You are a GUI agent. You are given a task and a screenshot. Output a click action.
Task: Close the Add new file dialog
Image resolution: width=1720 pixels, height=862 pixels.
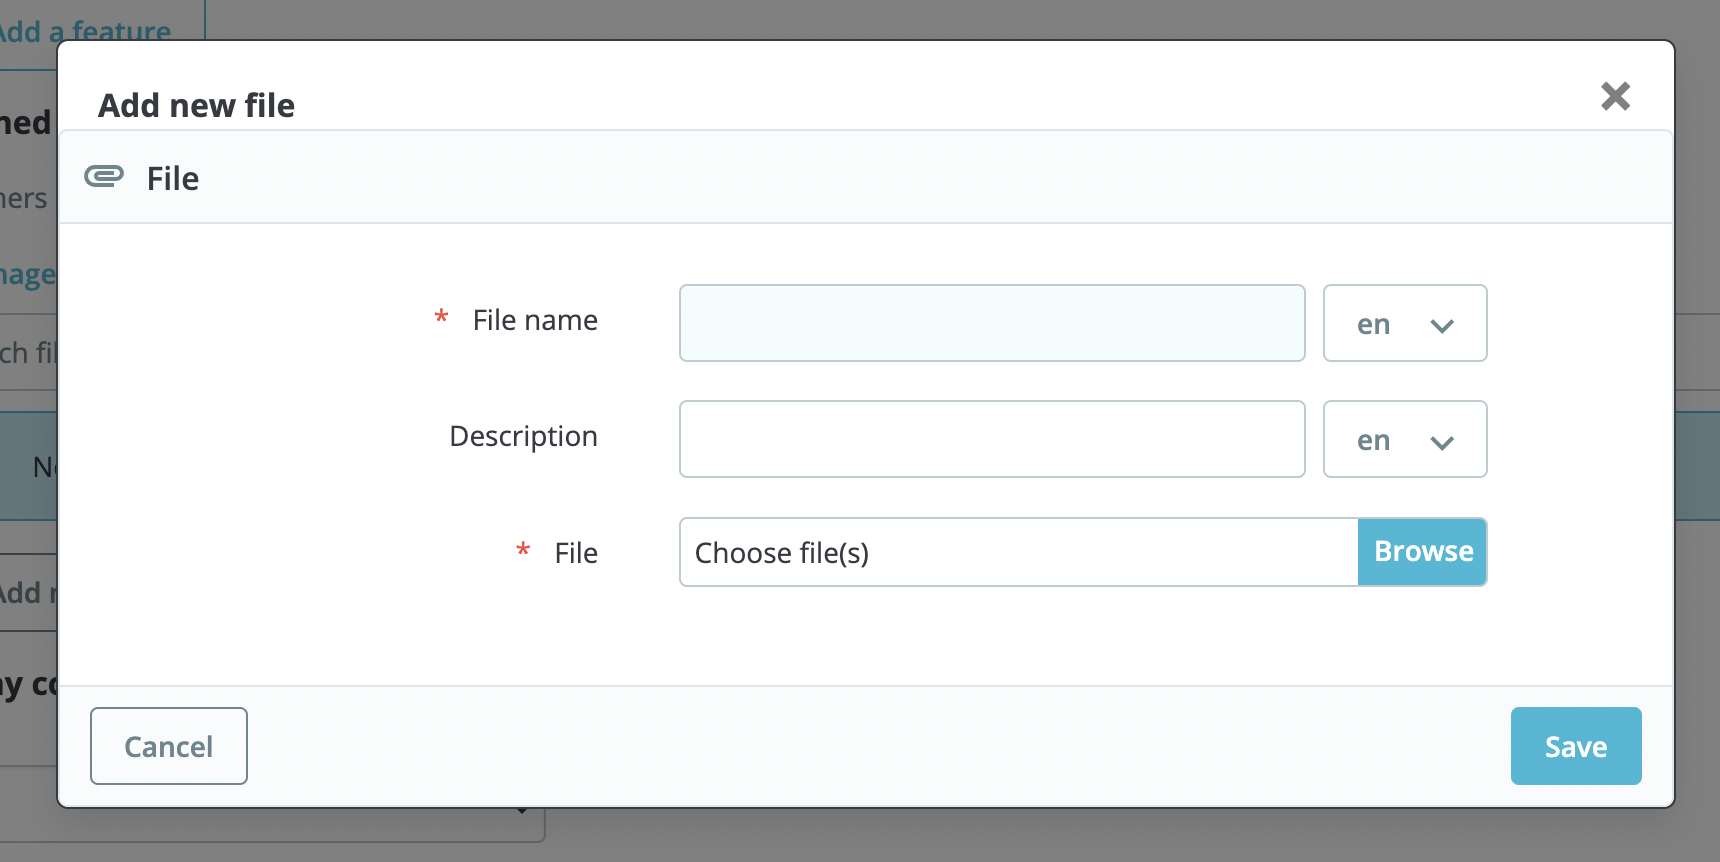point(1615,96)
